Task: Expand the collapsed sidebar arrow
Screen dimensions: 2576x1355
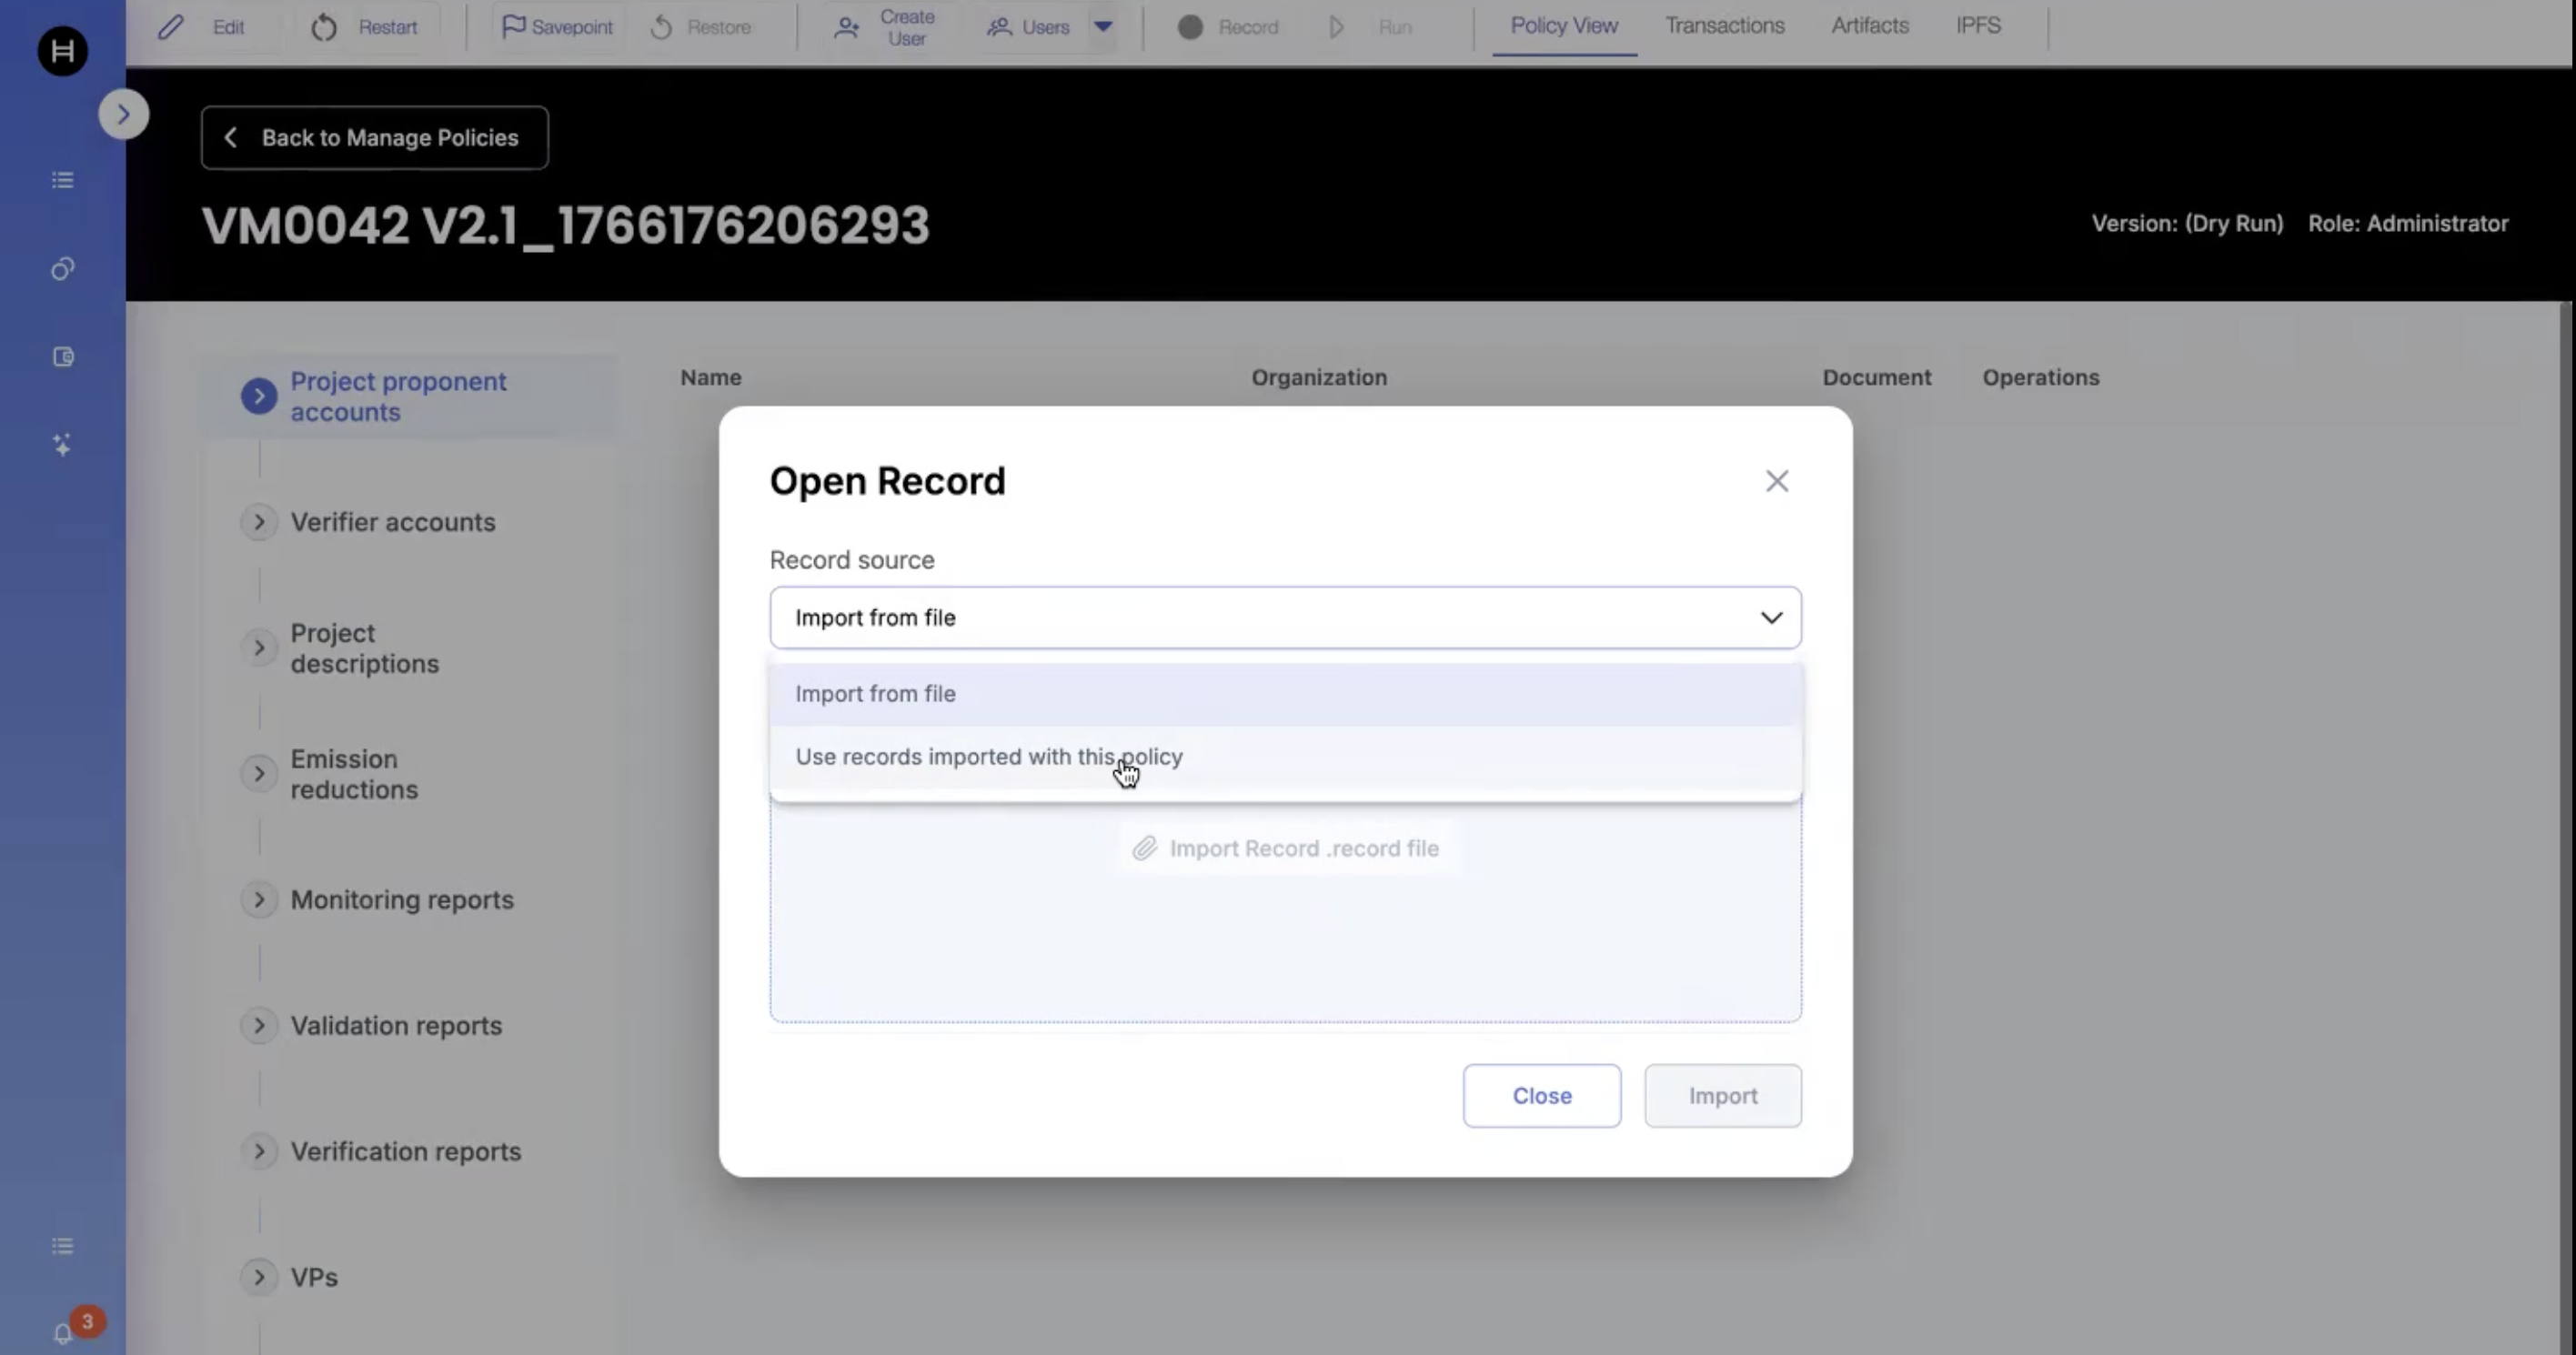Action: (x=123, y=114)
